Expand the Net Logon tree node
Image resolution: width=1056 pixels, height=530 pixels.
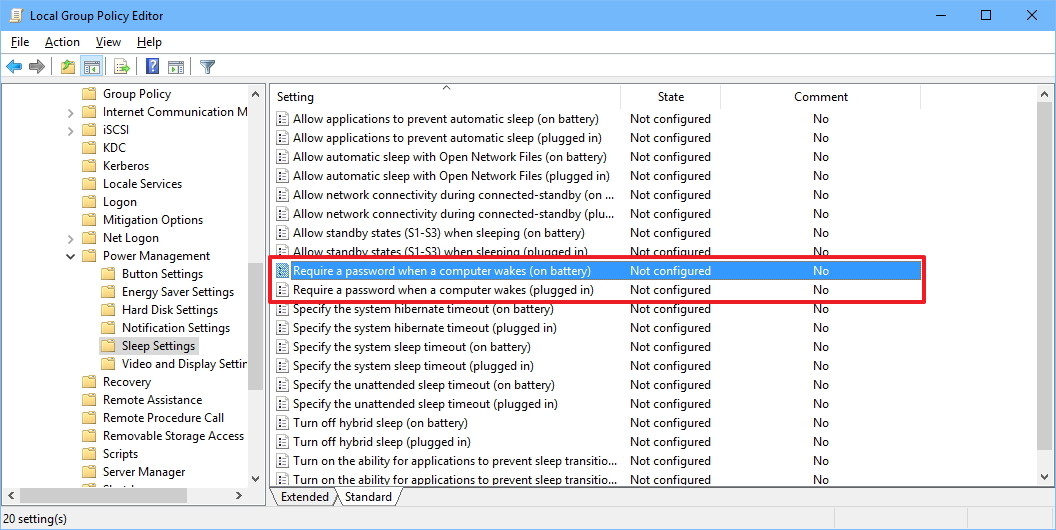pyautogui.click(x=71, y=238)
